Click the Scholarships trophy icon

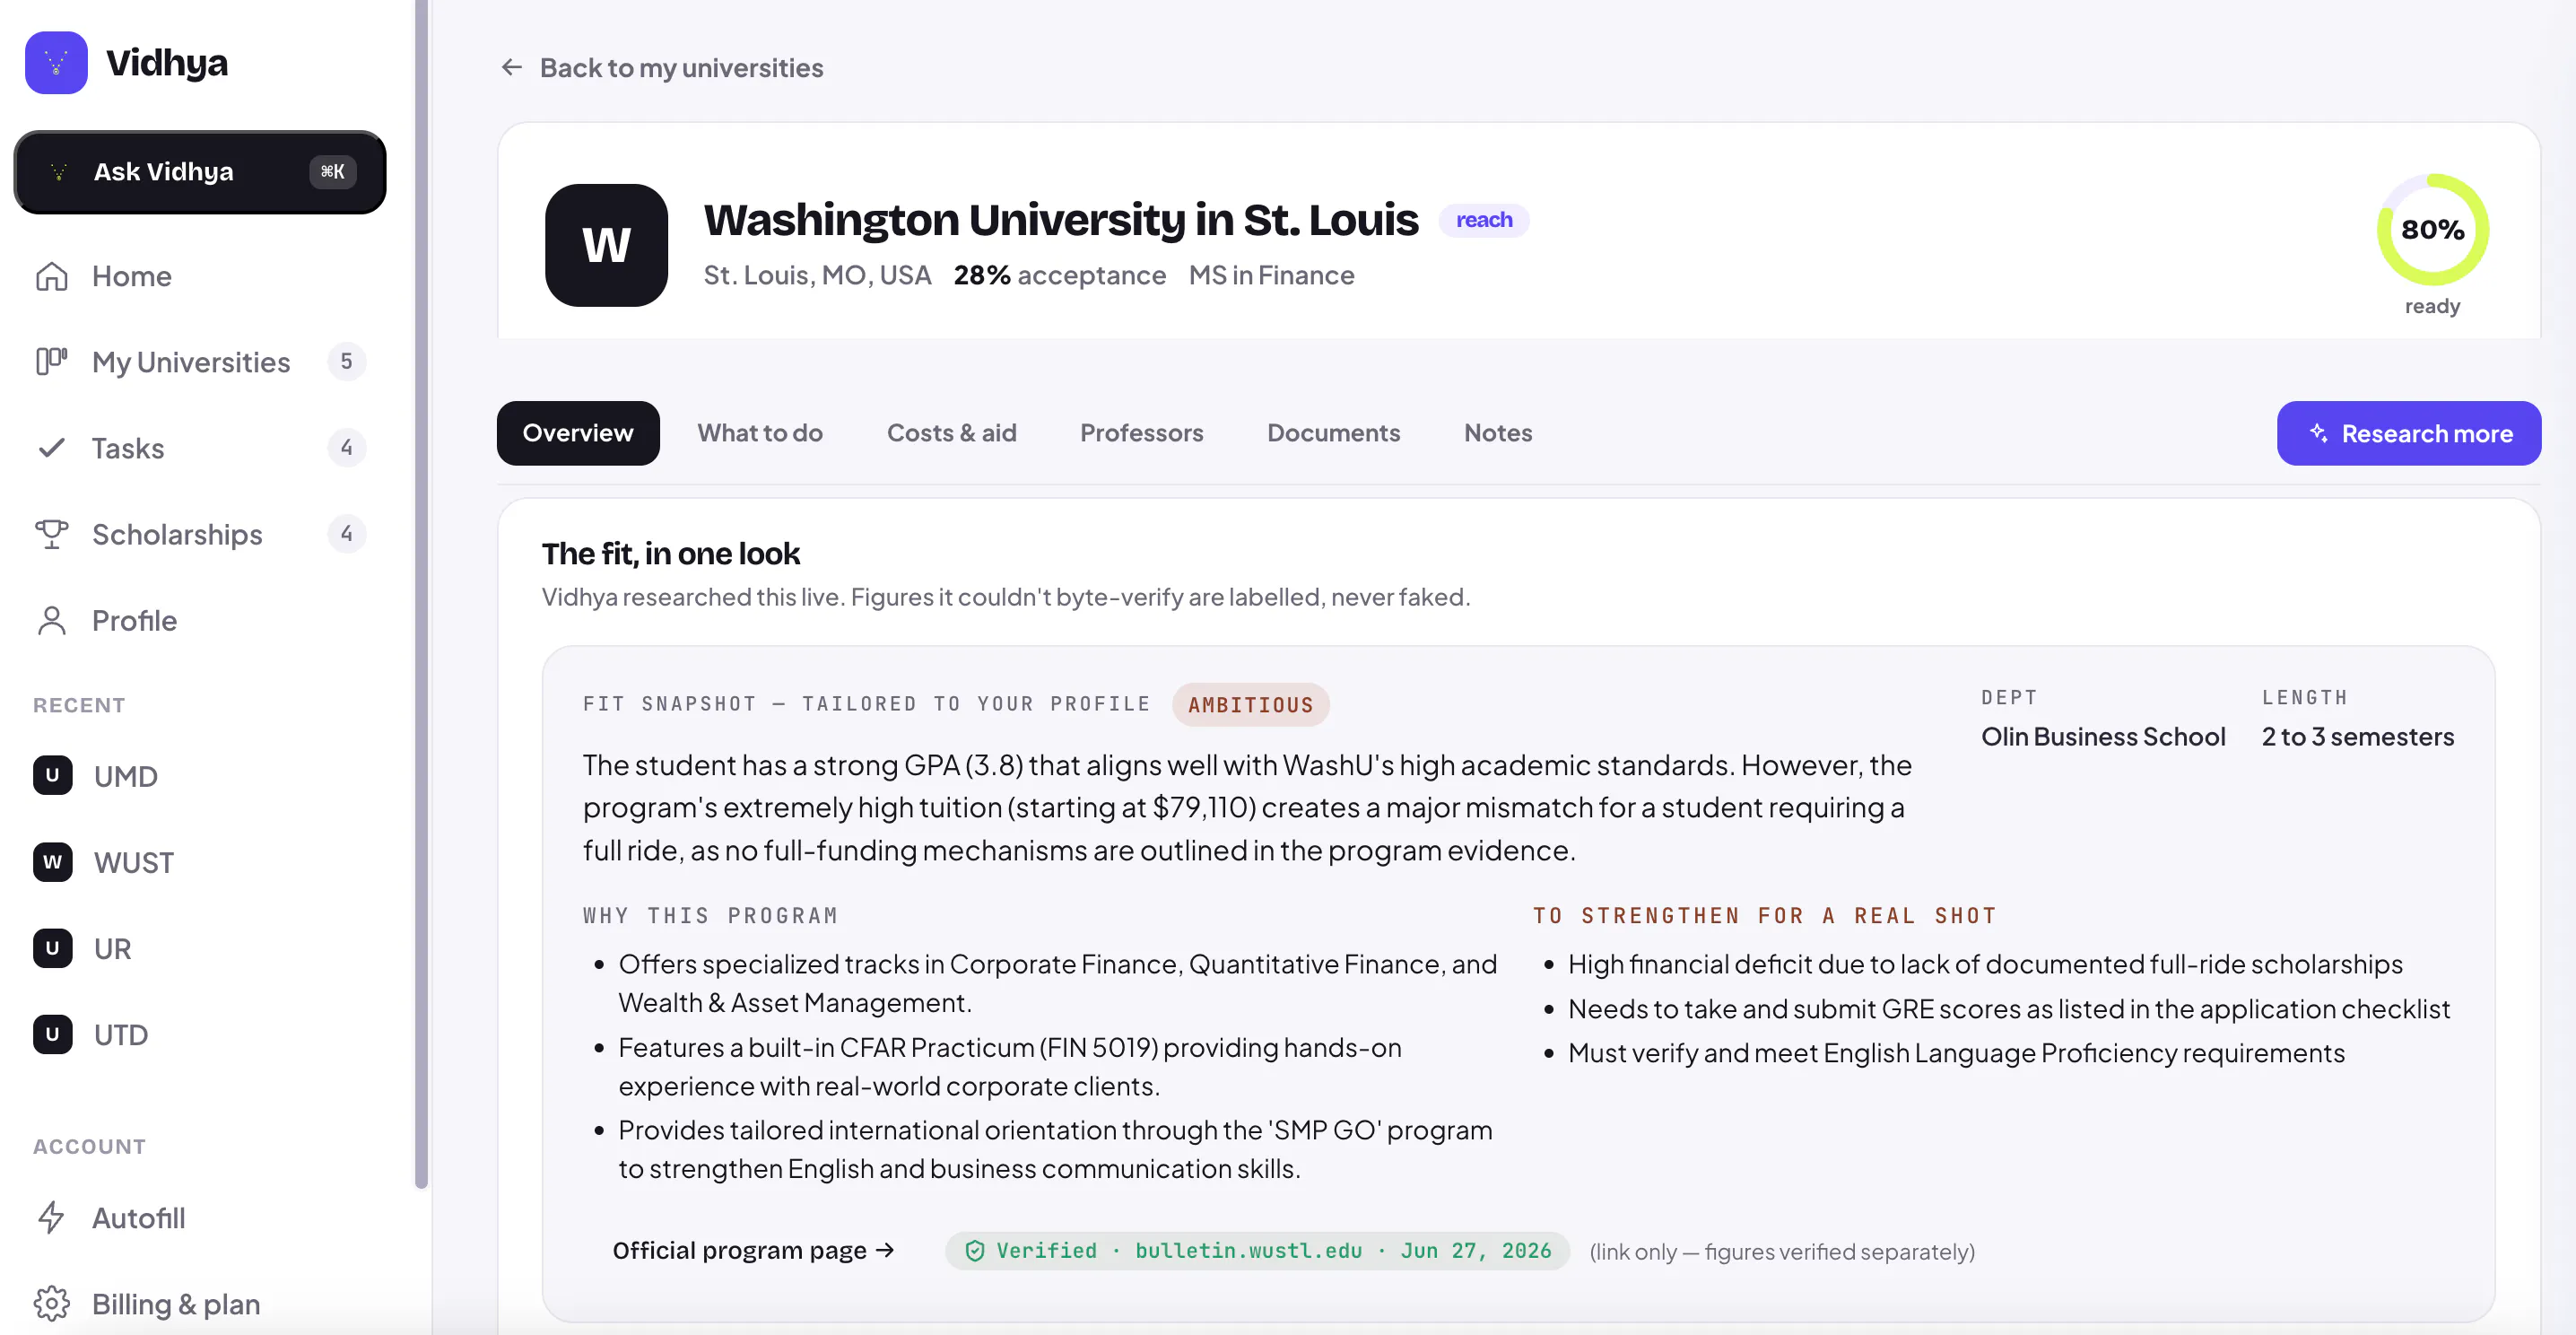point(51,534)
